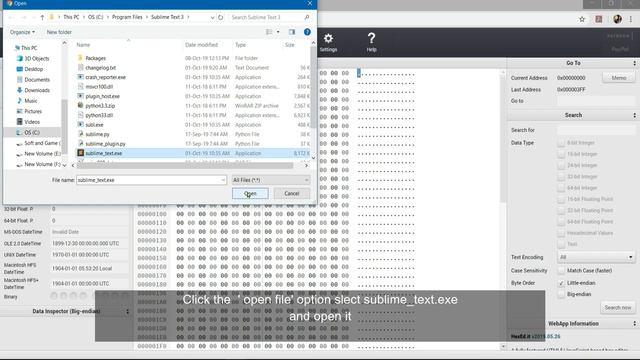This screenshot has height=360, width=640.
Task: Select Big-endian byte order
Action: (561, 294)
